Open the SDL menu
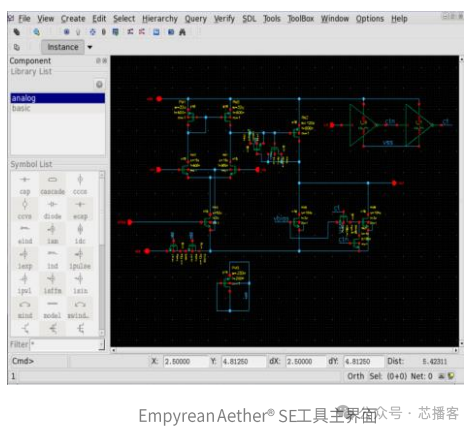The width and height of the screenshot is (474, 432). (x=249, y=19)
